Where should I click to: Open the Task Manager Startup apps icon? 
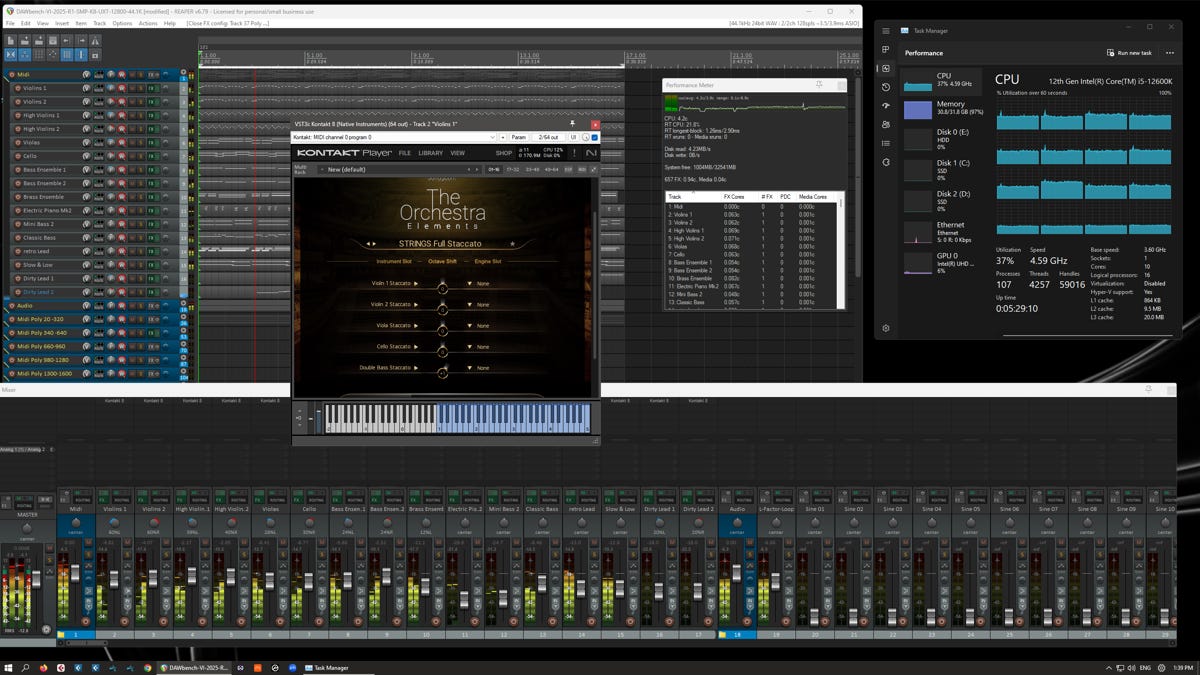point(886,106)
